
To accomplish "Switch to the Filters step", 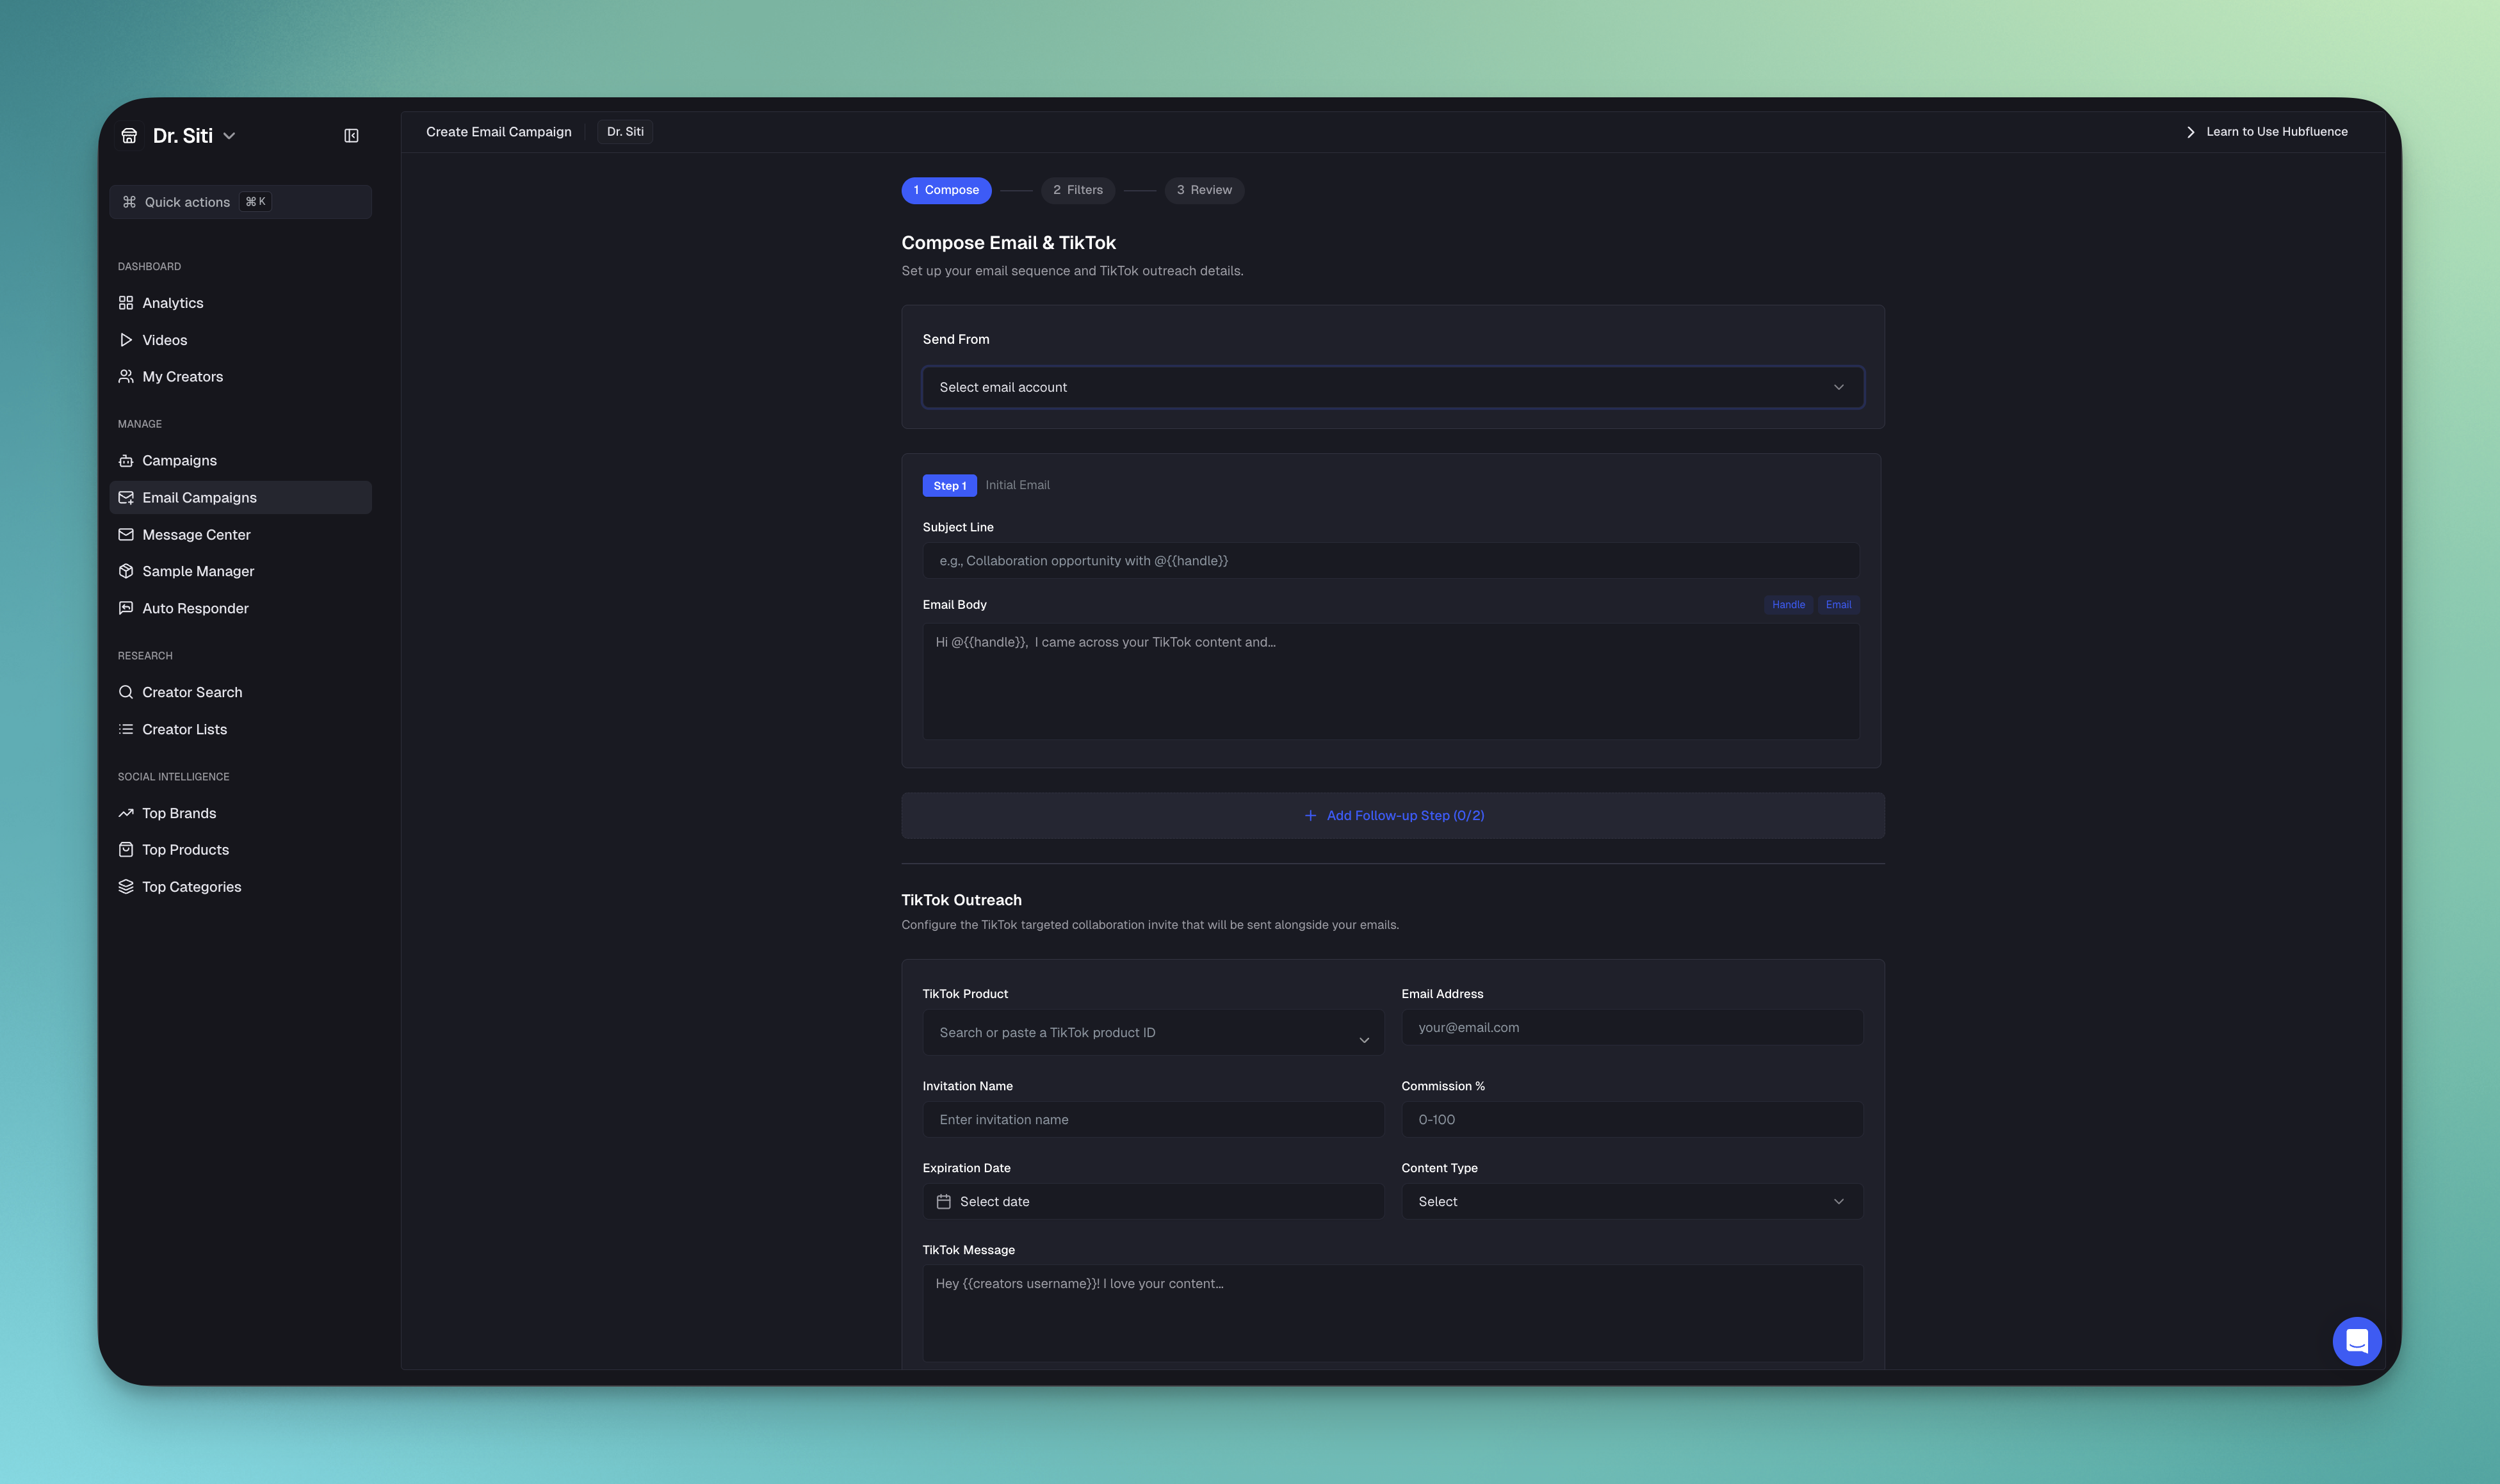I will [1078, 190].
